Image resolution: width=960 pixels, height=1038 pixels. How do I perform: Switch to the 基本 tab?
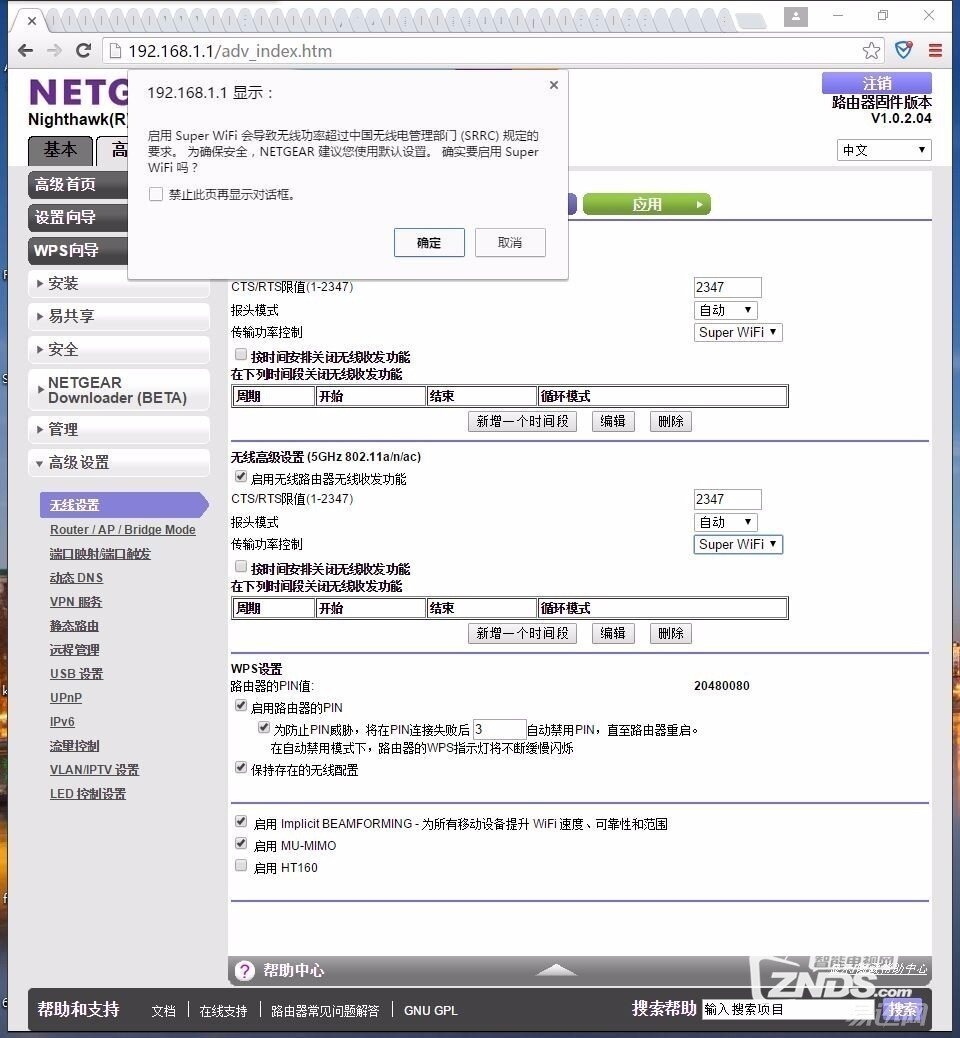[60, 150]
